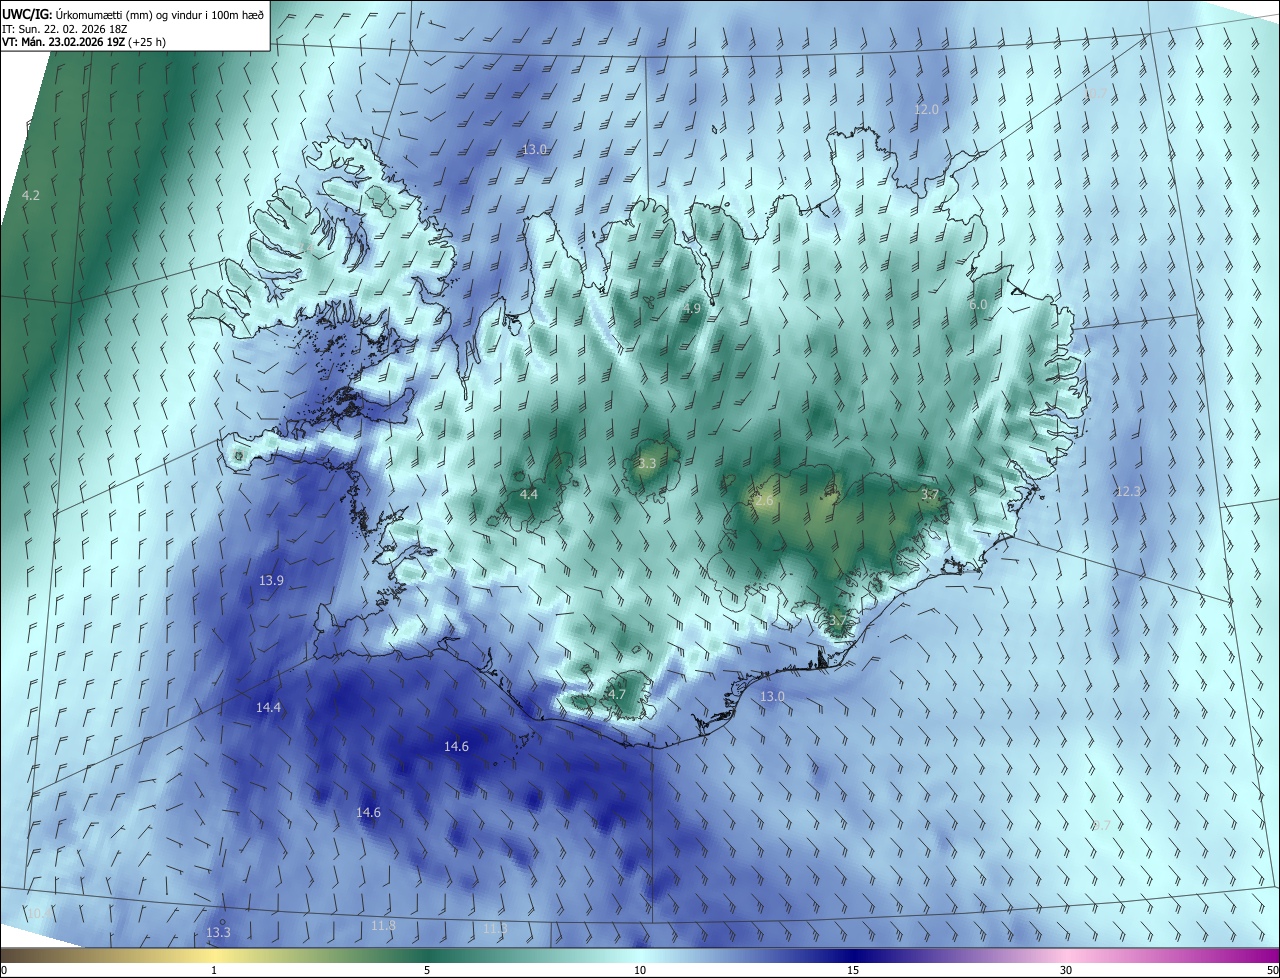Click the 4.9 value label in north Iceland
Image resolution: width=1280 pixels, height=978 pixels.
pos(691,308)
